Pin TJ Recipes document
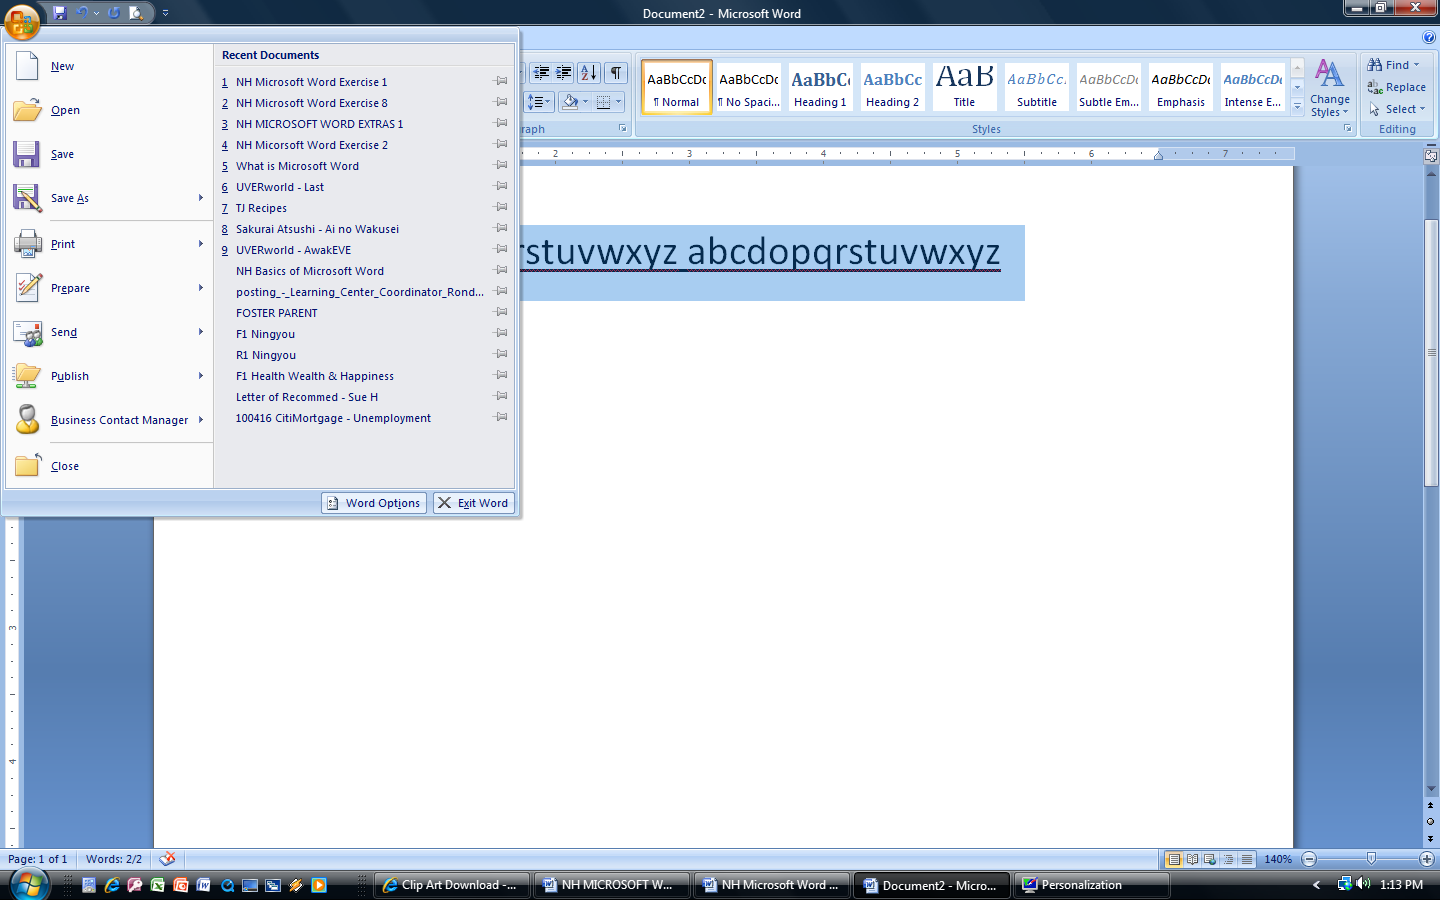 point(501,207)
